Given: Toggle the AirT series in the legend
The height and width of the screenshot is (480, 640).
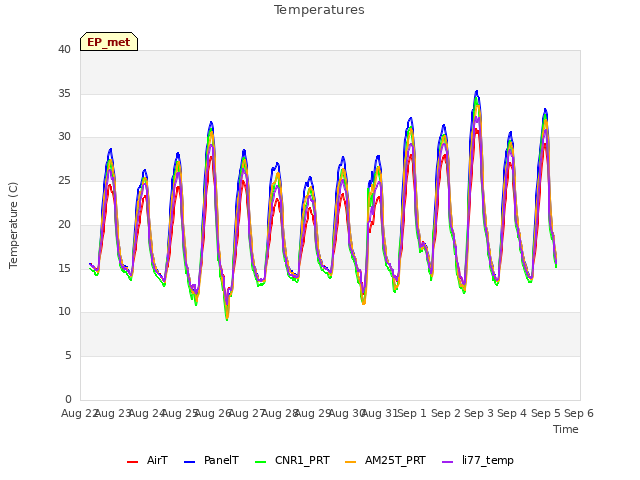Looking at the screenshot, I should point(147,461).
